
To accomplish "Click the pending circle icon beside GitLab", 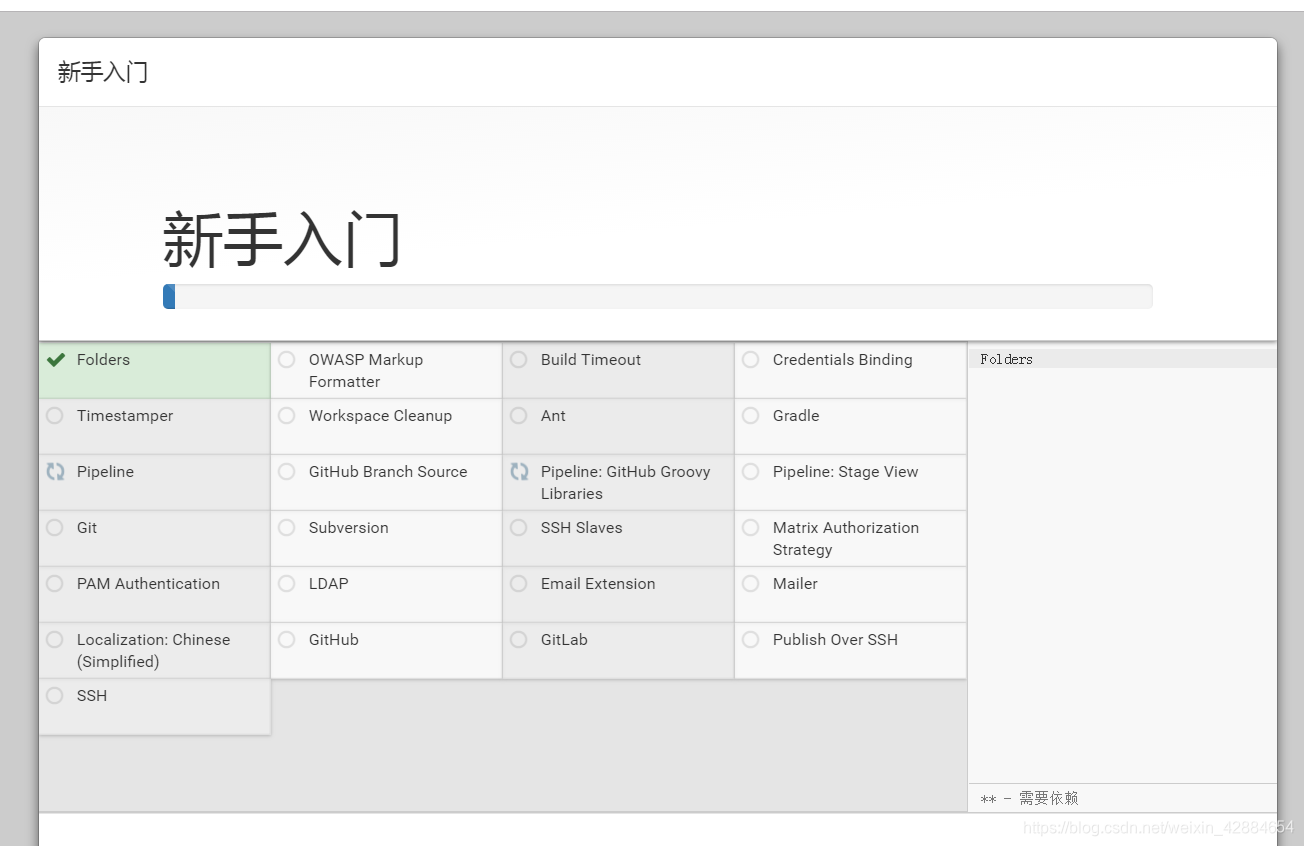I will pos(519,640).
